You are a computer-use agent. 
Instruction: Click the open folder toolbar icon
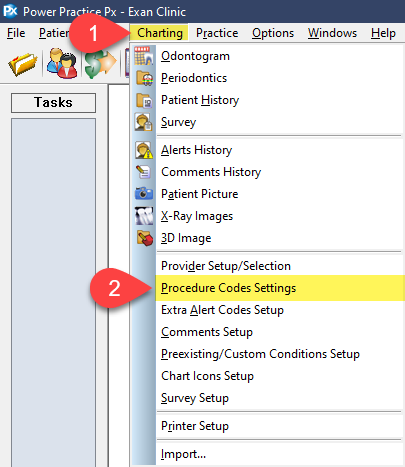tap(22, 64)
